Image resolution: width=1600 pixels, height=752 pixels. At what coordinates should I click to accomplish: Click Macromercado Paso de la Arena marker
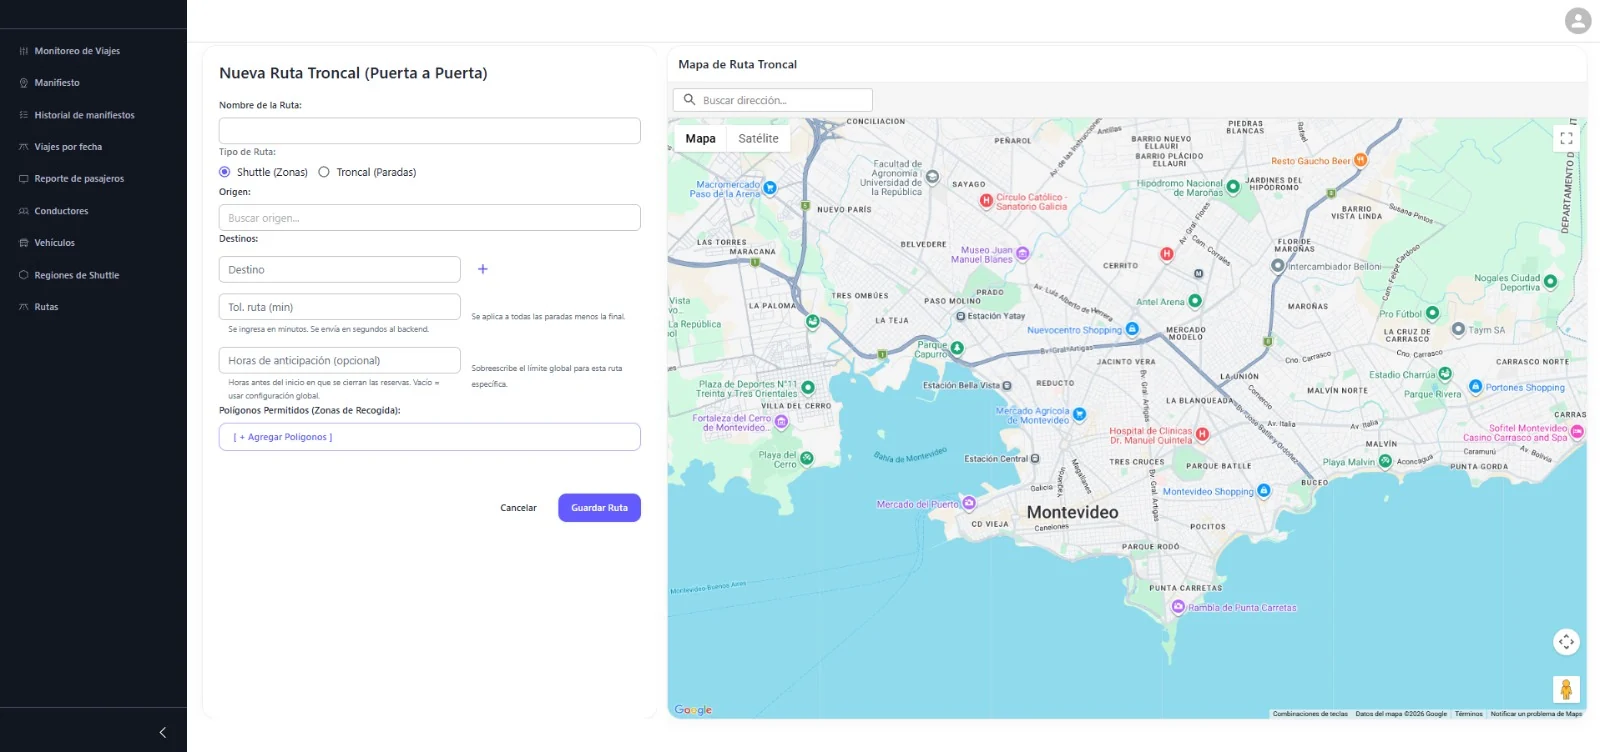770,187
